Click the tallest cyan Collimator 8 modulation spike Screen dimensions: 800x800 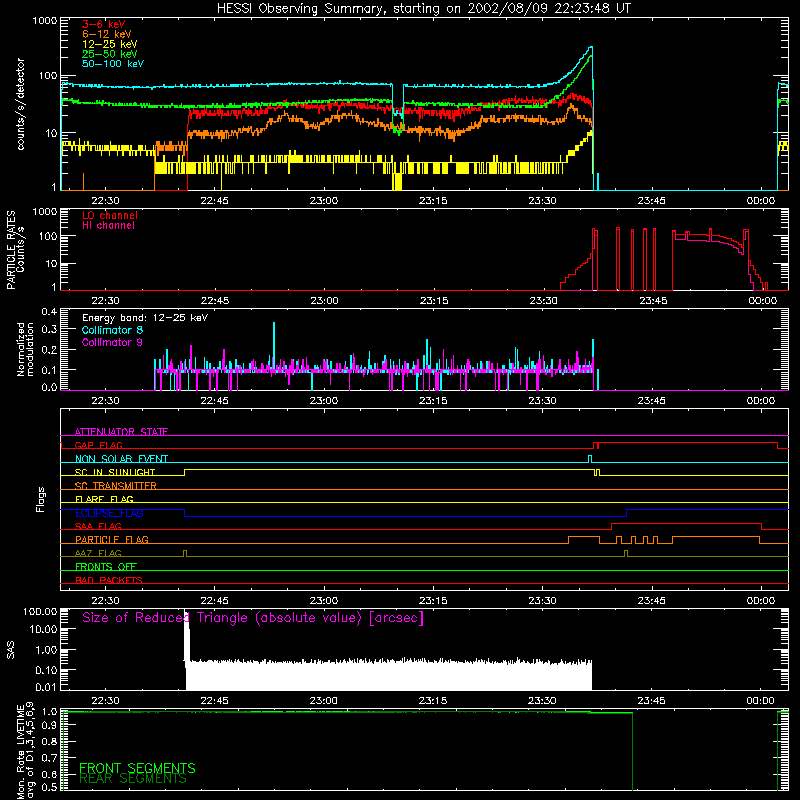coord(274,344)
